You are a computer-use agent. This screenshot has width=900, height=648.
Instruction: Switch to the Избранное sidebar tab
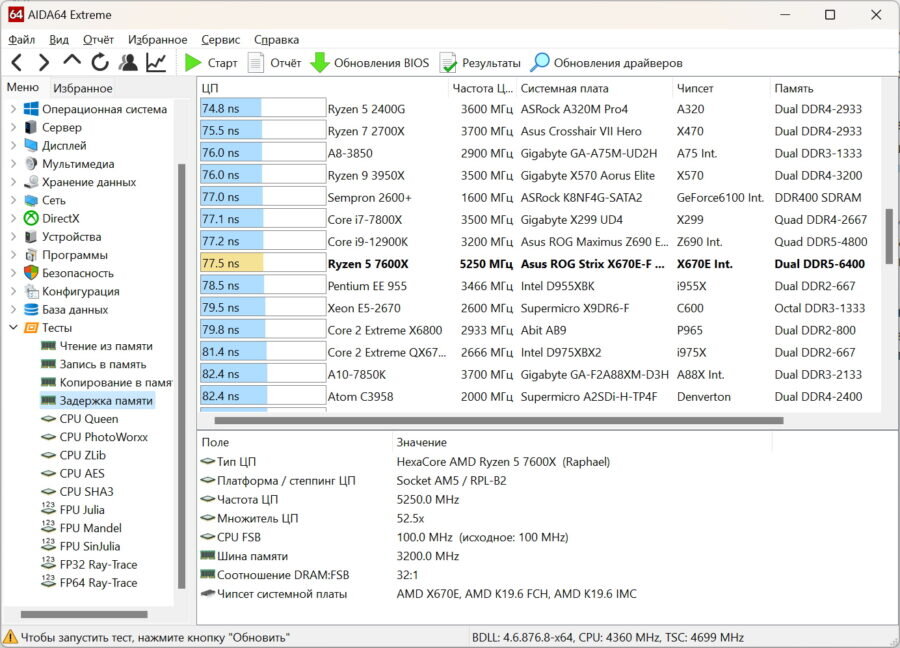[x=83, y=88]
